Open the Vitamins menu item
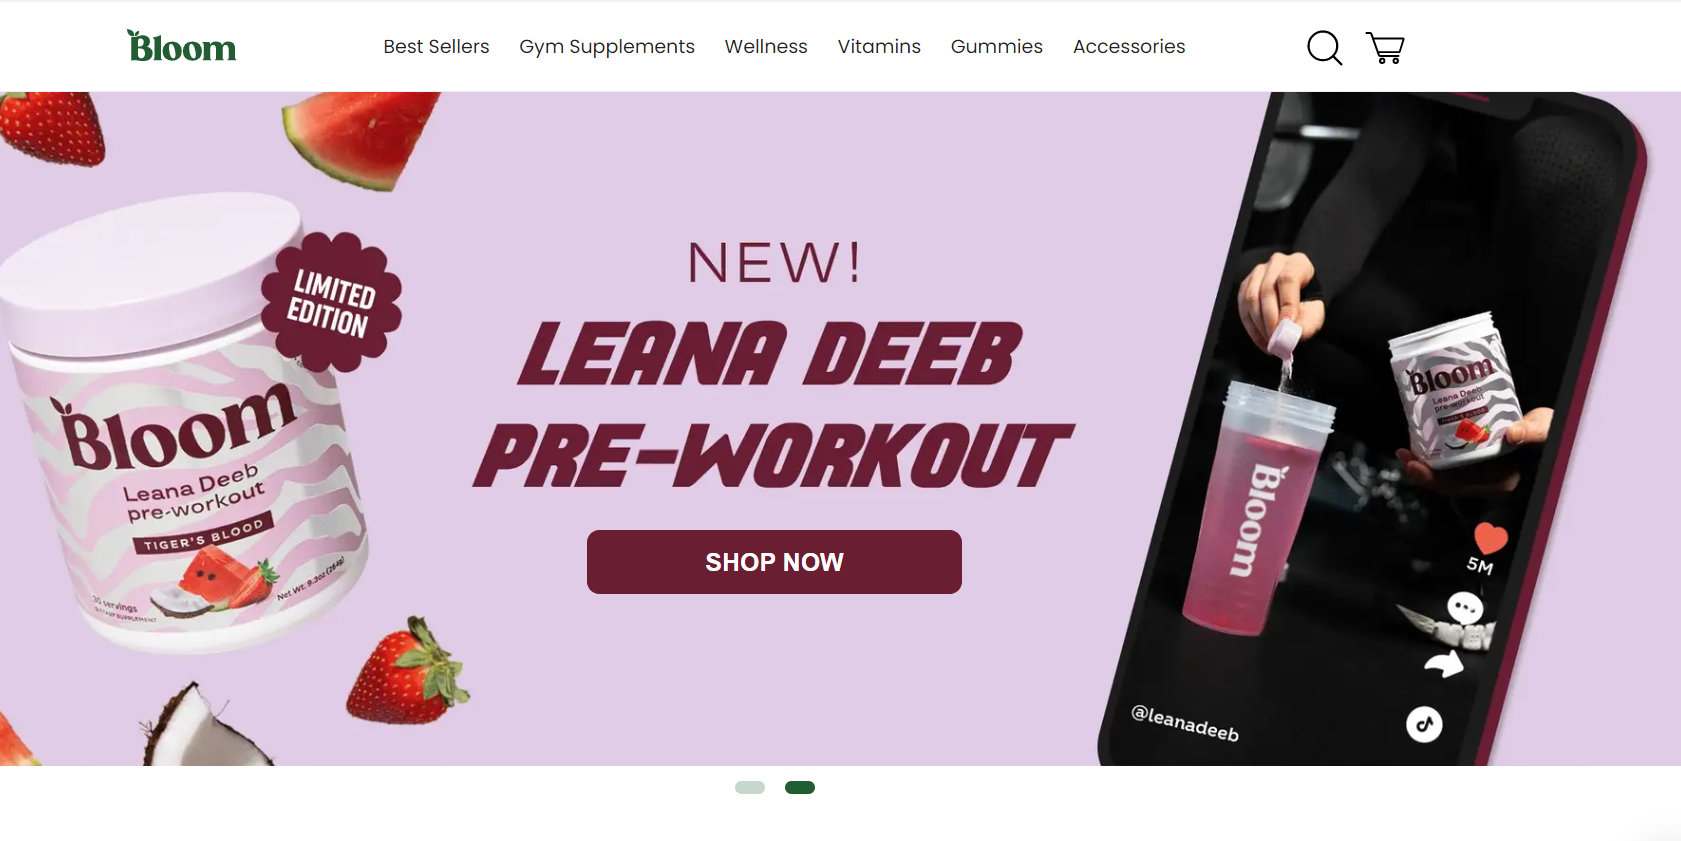This screenshot has height=841, width=1681. coord(879,47)
